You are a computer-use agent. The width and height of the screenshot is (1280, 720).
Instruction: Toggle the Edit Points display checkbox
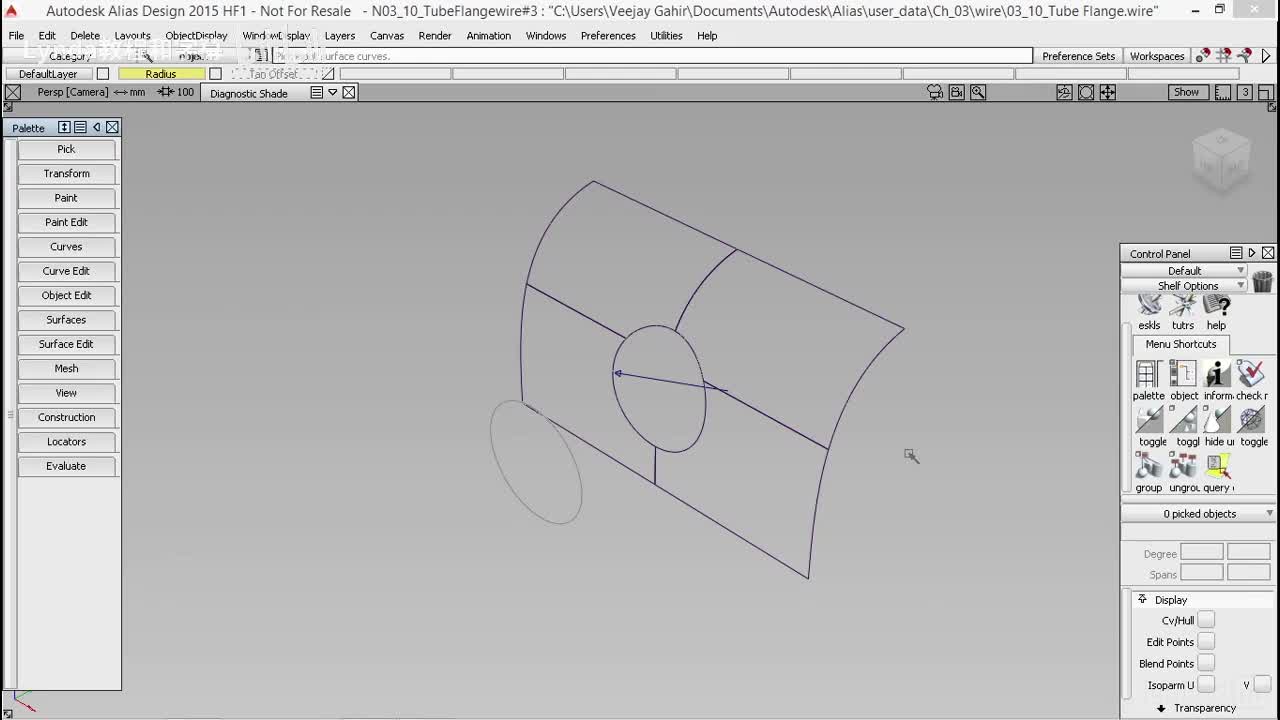(x=1206, y=642)
